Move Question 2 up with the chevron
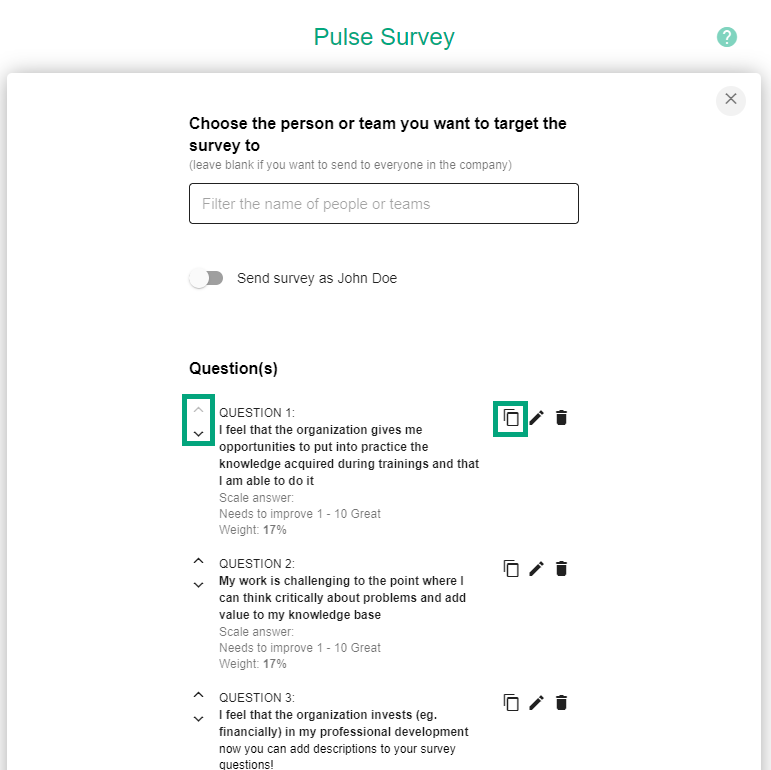The height and width of the screenshot is (770, 771). pos(198,561)
